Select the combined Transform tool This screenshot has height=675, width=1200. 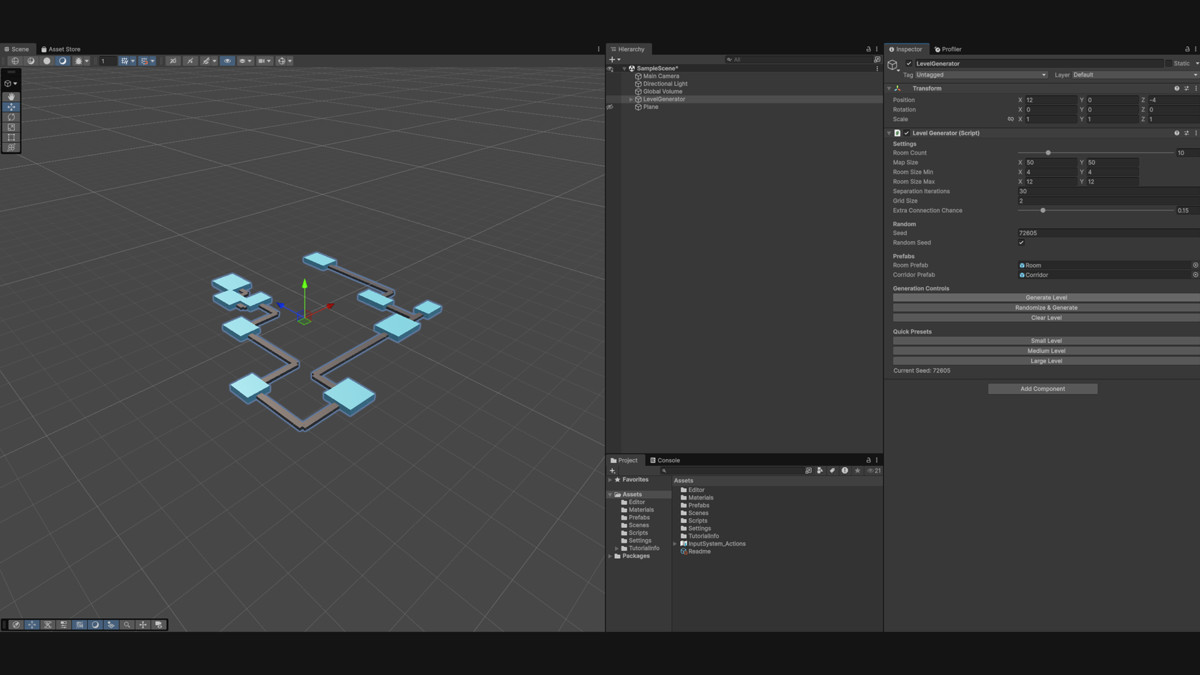[12, 147]
